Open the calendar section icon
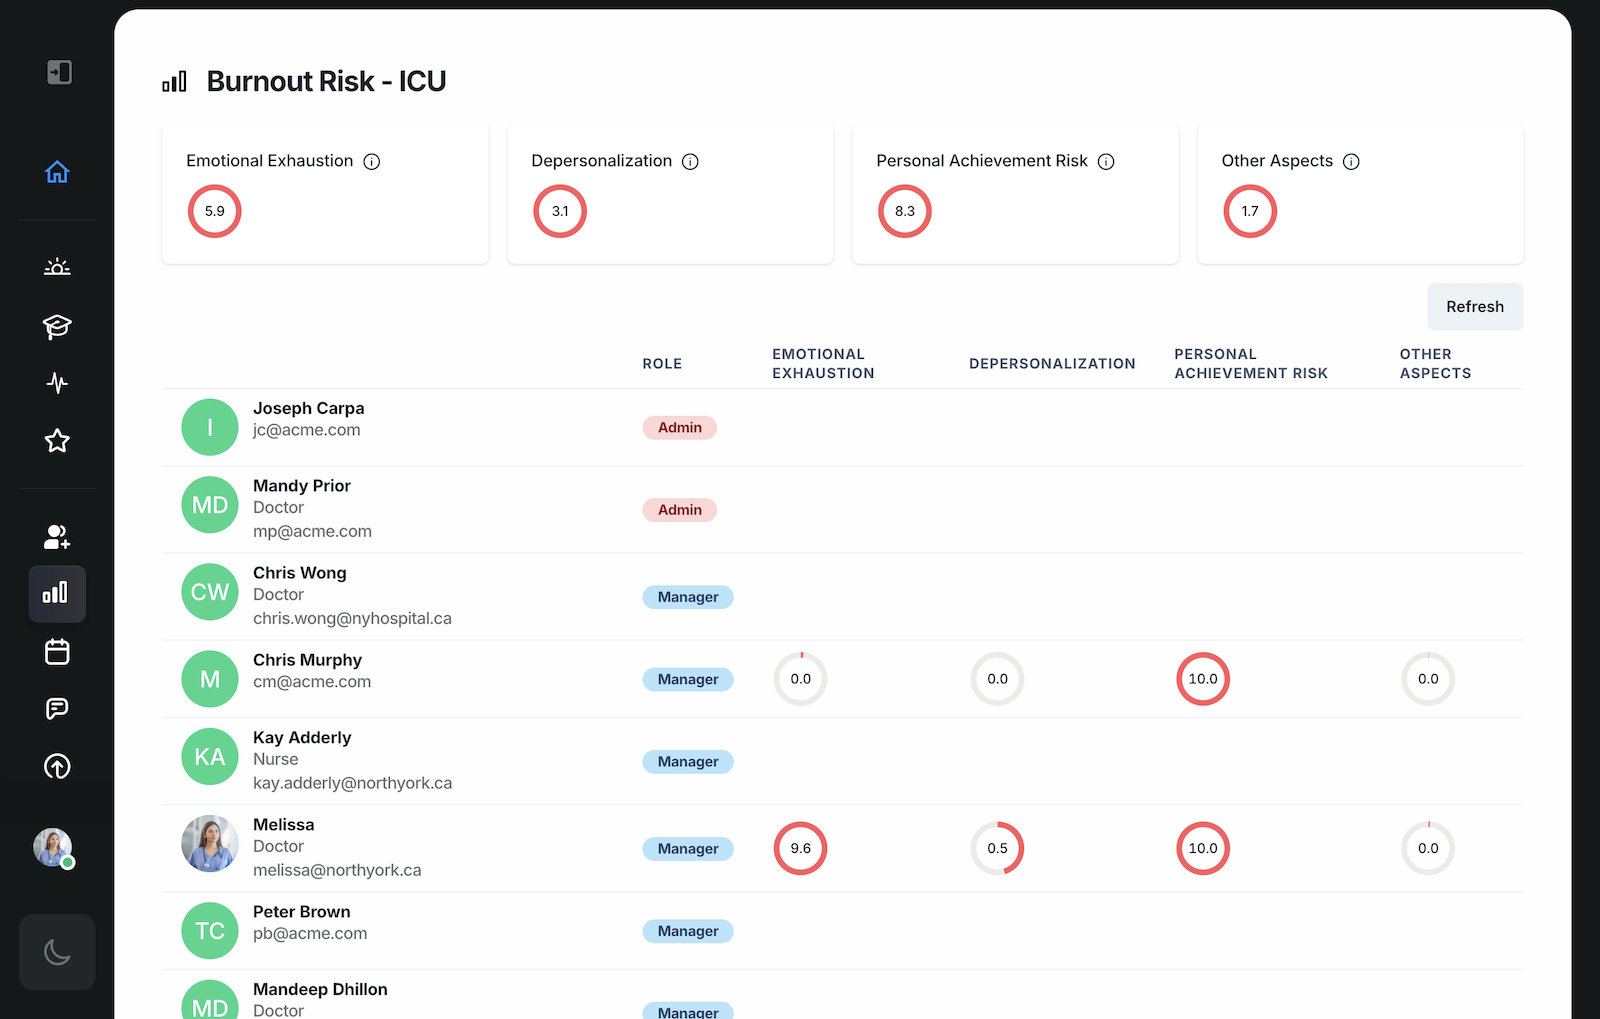The height and width of the screenshot is (1019, 1600). pyautogui.click(x=57, y=651)
